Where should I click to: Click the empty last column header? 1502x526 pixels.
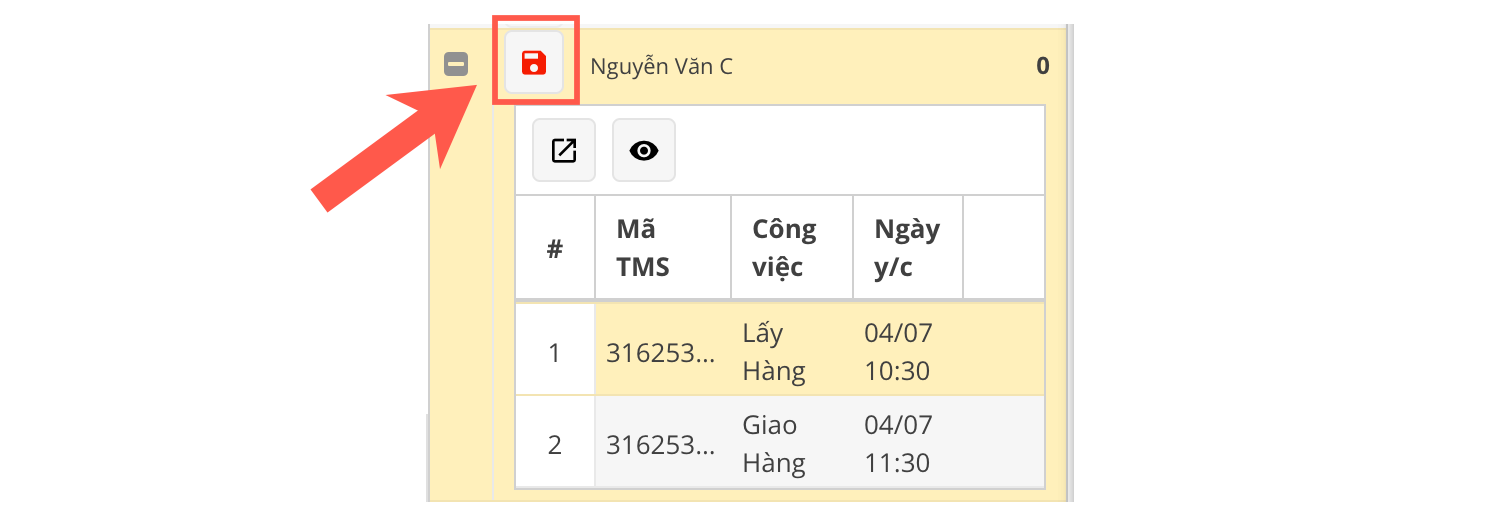pos(1003,248)
